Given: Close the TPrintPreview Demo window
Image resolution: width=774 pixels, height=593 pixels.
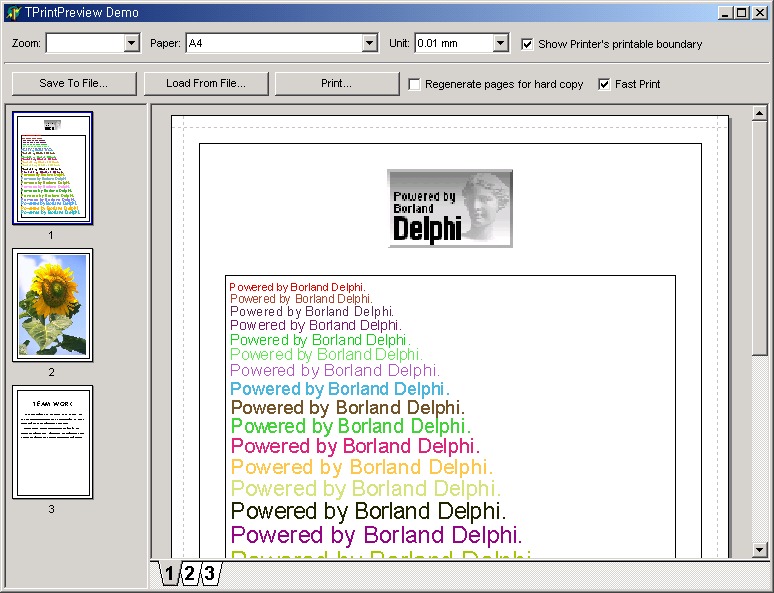Looking at the screenshot, I should click(x=760, y=13).
